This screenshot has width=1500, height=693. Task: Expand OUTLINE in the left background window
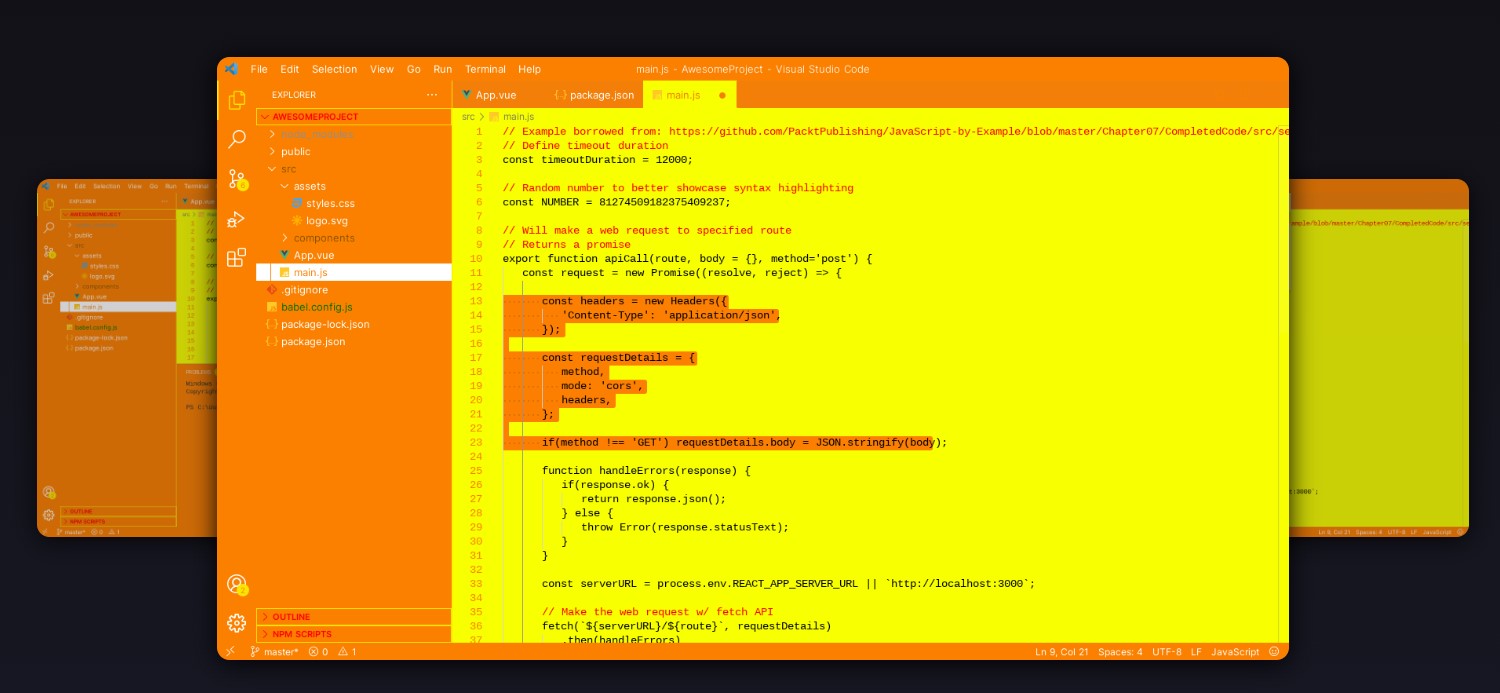(119, 511)
